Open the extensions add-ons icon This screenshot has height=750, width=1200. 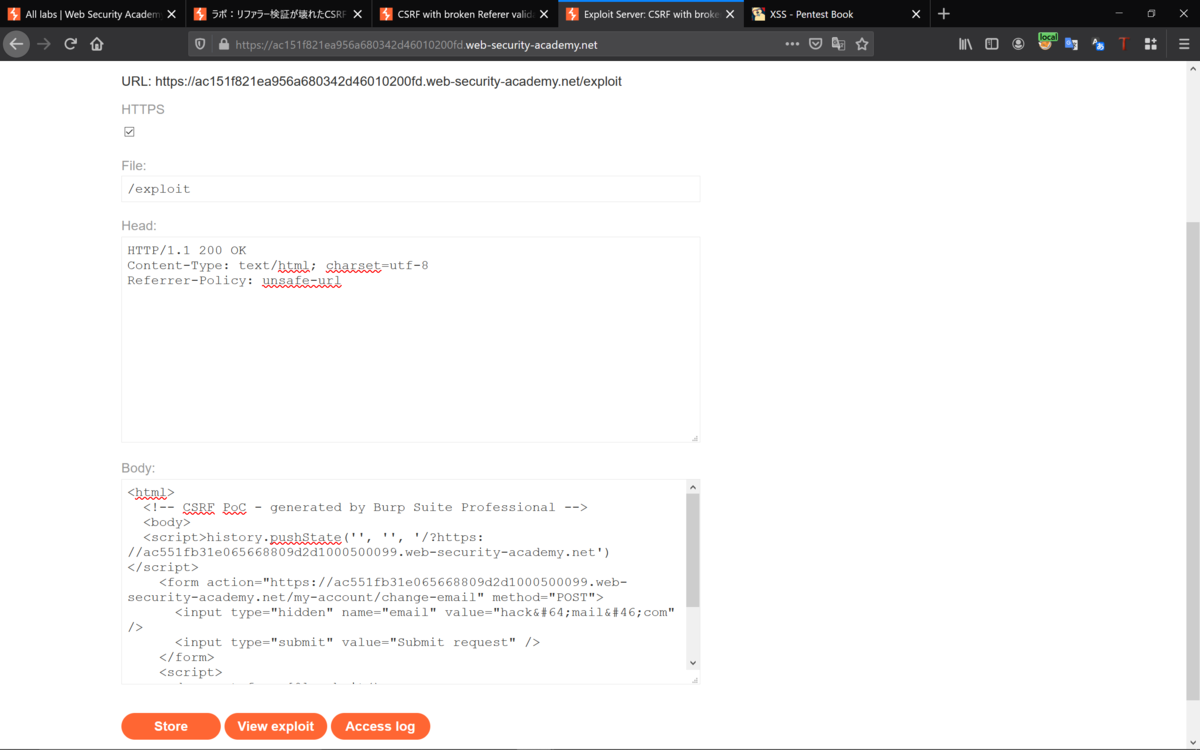(x=1150, y=44)
